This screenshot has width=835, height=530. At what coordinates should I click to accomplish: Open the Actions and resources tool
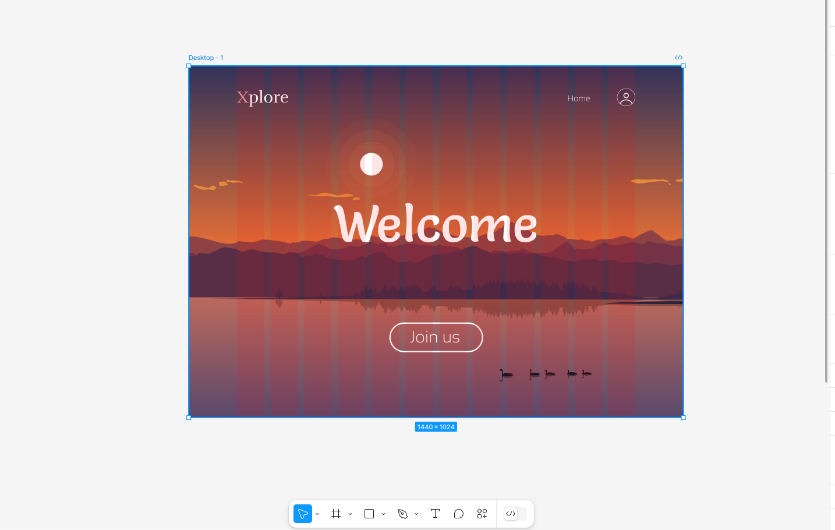point(482,514)
